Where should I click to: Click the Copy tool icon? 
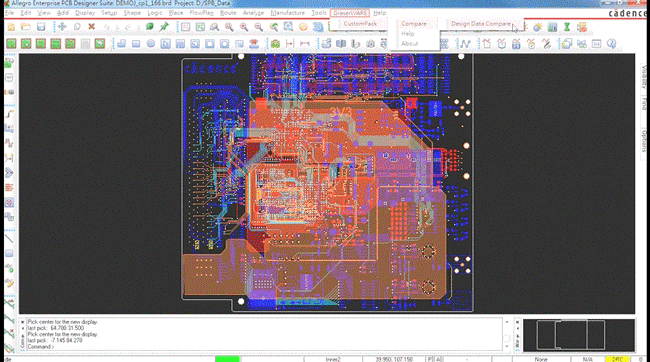coord(77,27)
